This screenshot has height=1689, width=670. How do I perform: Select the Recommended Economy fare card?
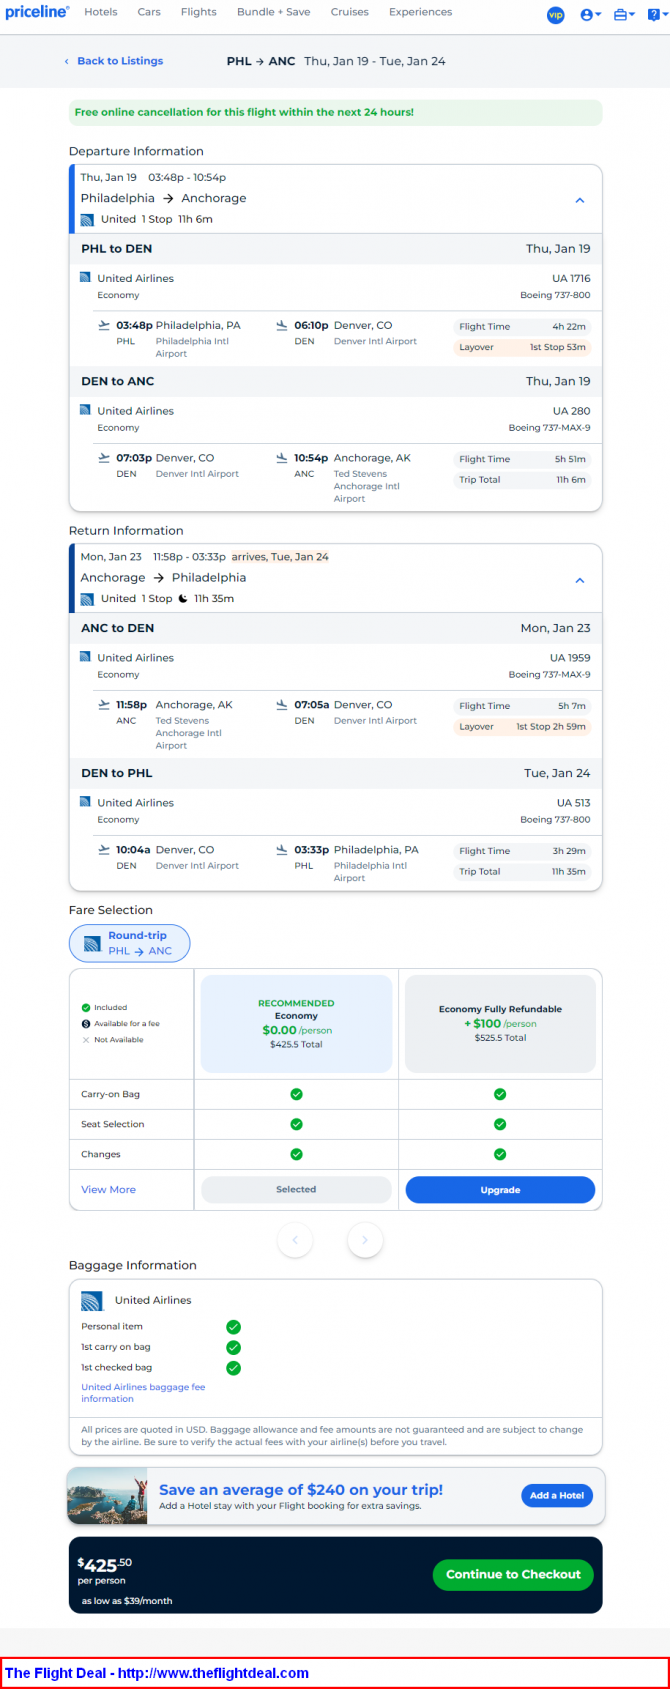tap(296, 1024)
